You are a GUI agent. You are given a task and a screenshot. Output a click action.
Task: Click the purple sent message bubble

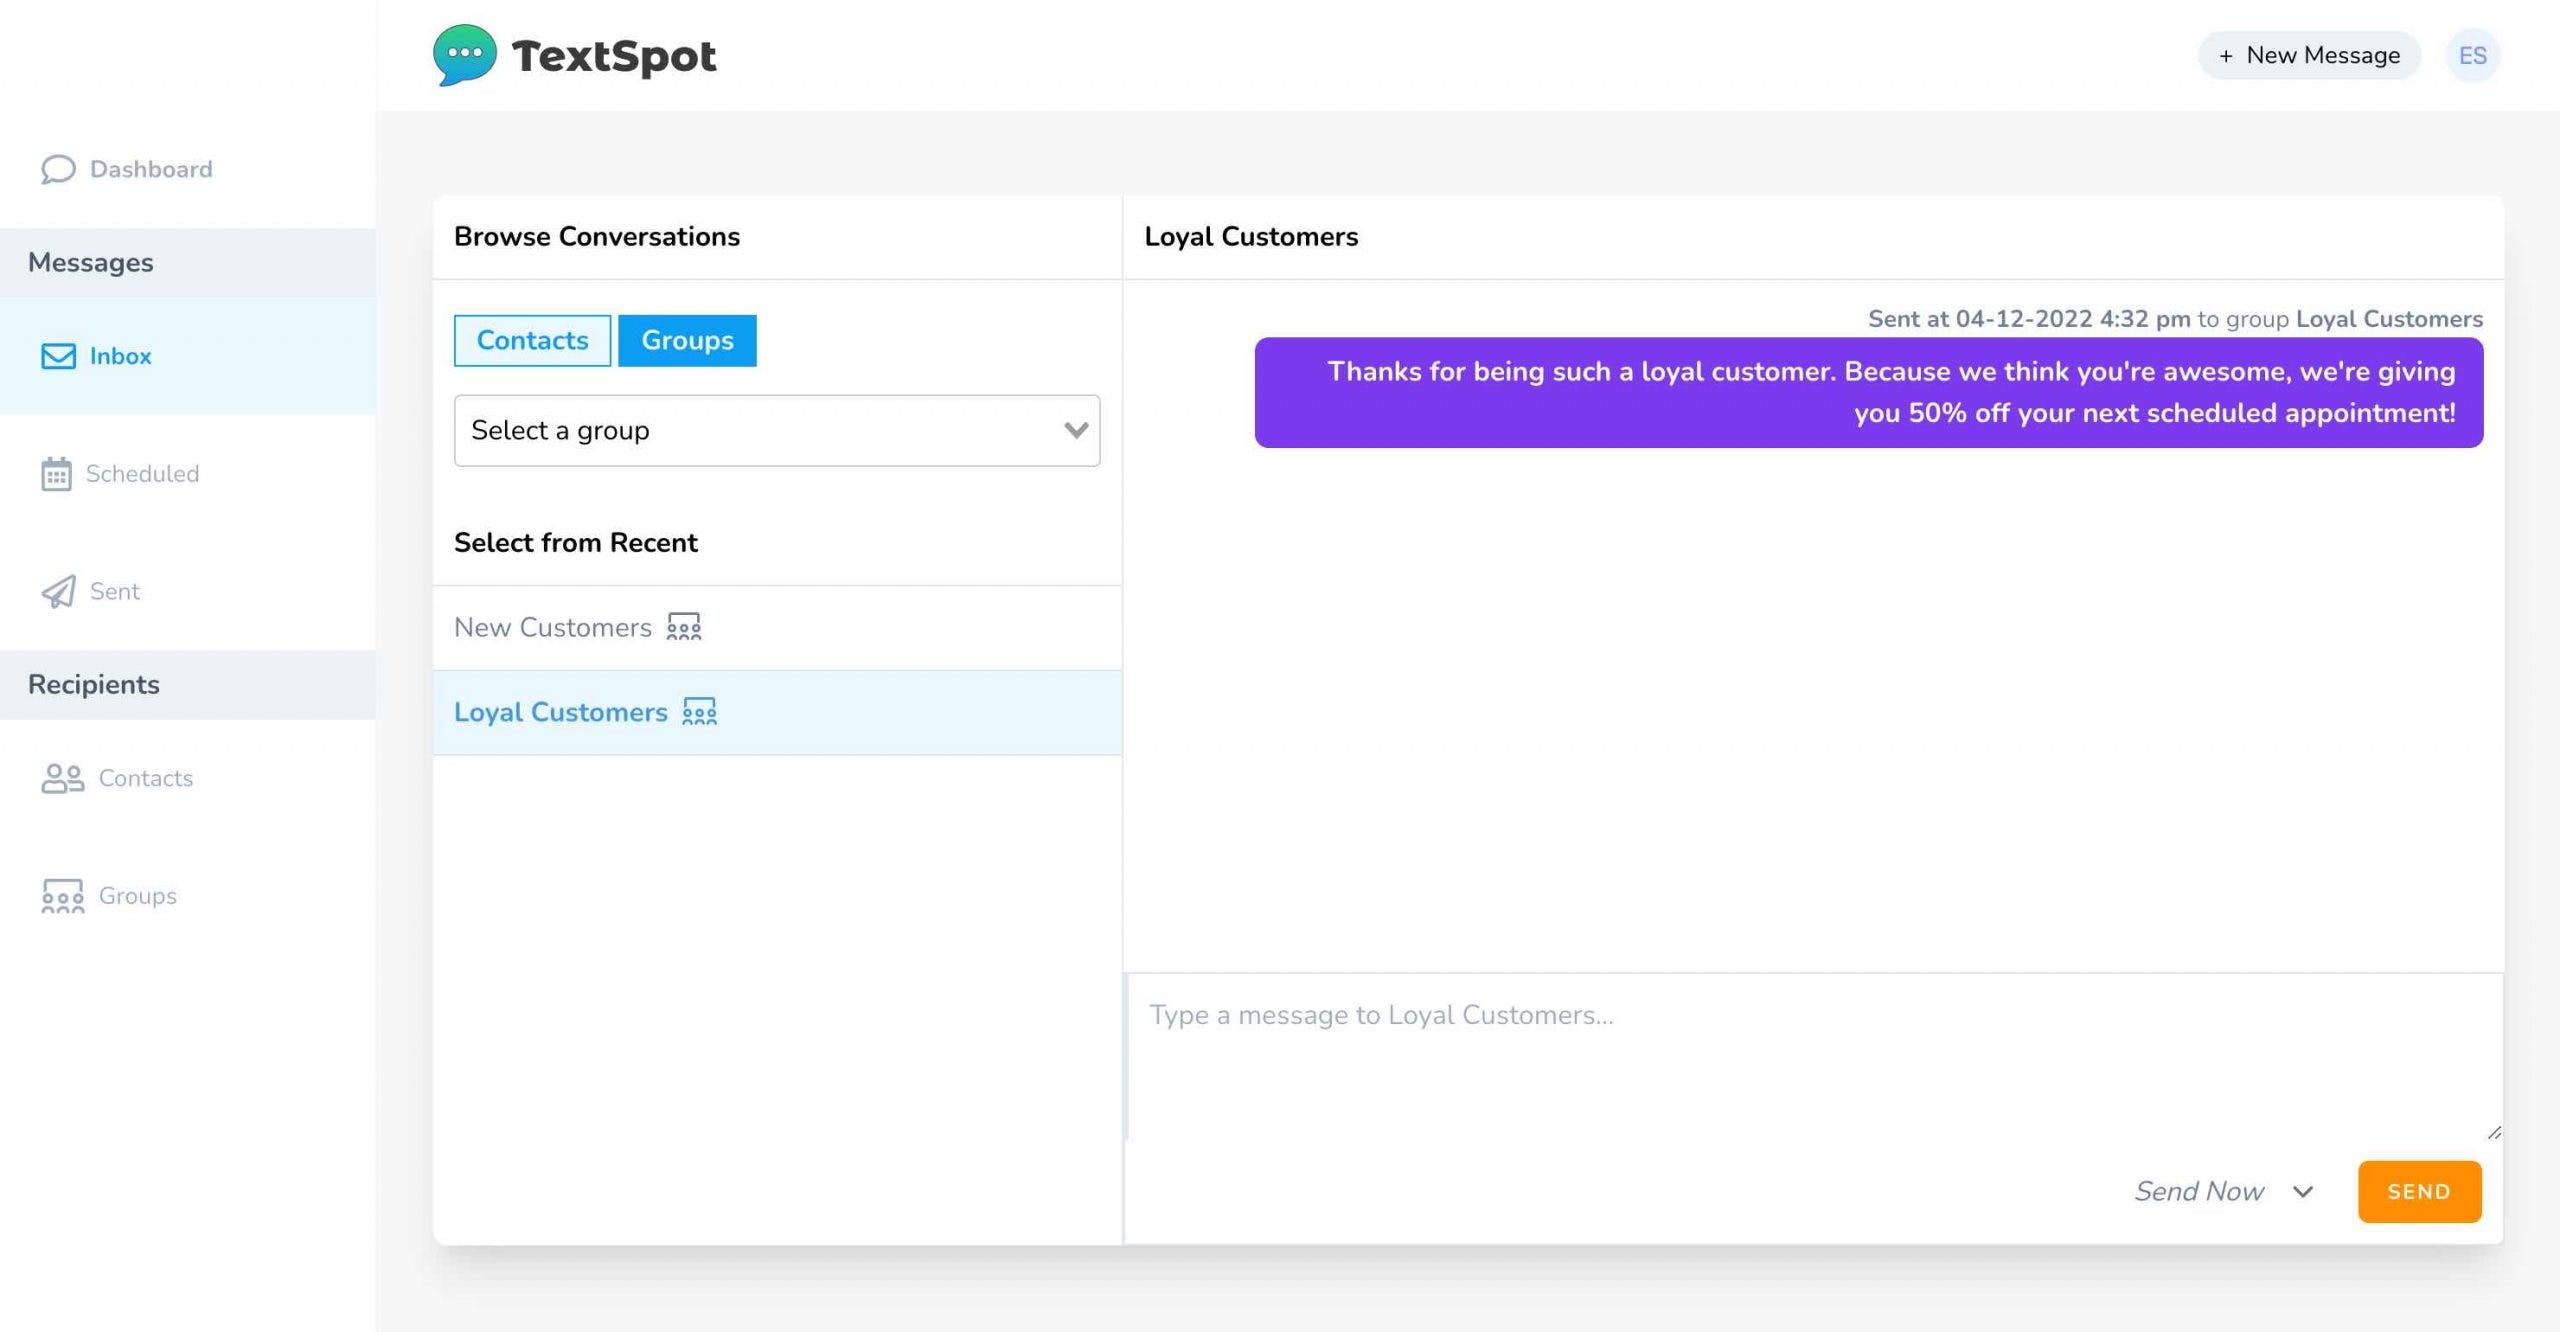pos(1868,392)
